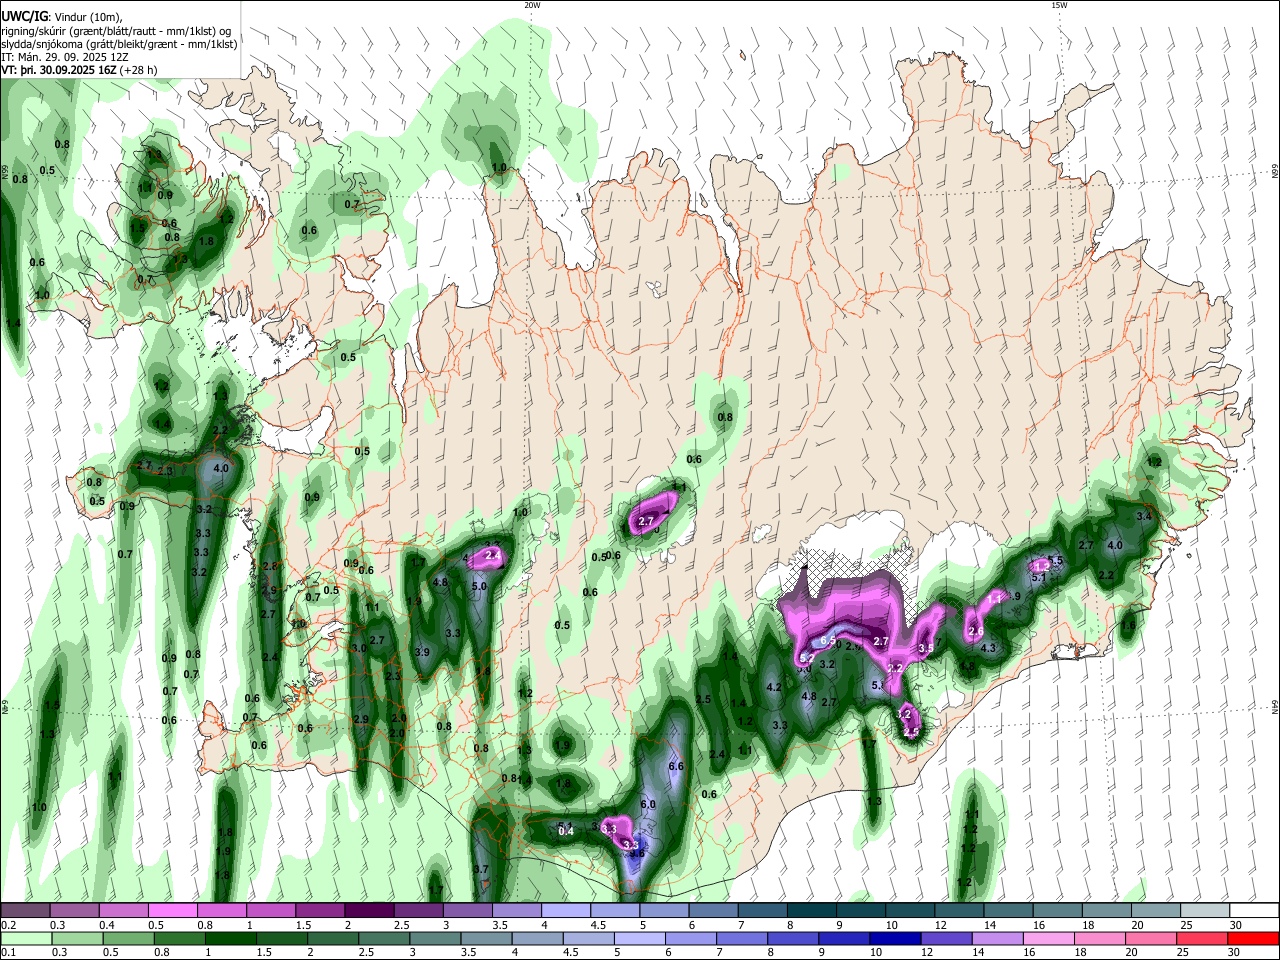This screenshot has width=1280, height=960.
Task: Click the 'slydda/snjókoma' legend description line
Action: pyautogui.click(x=119, y=44)
